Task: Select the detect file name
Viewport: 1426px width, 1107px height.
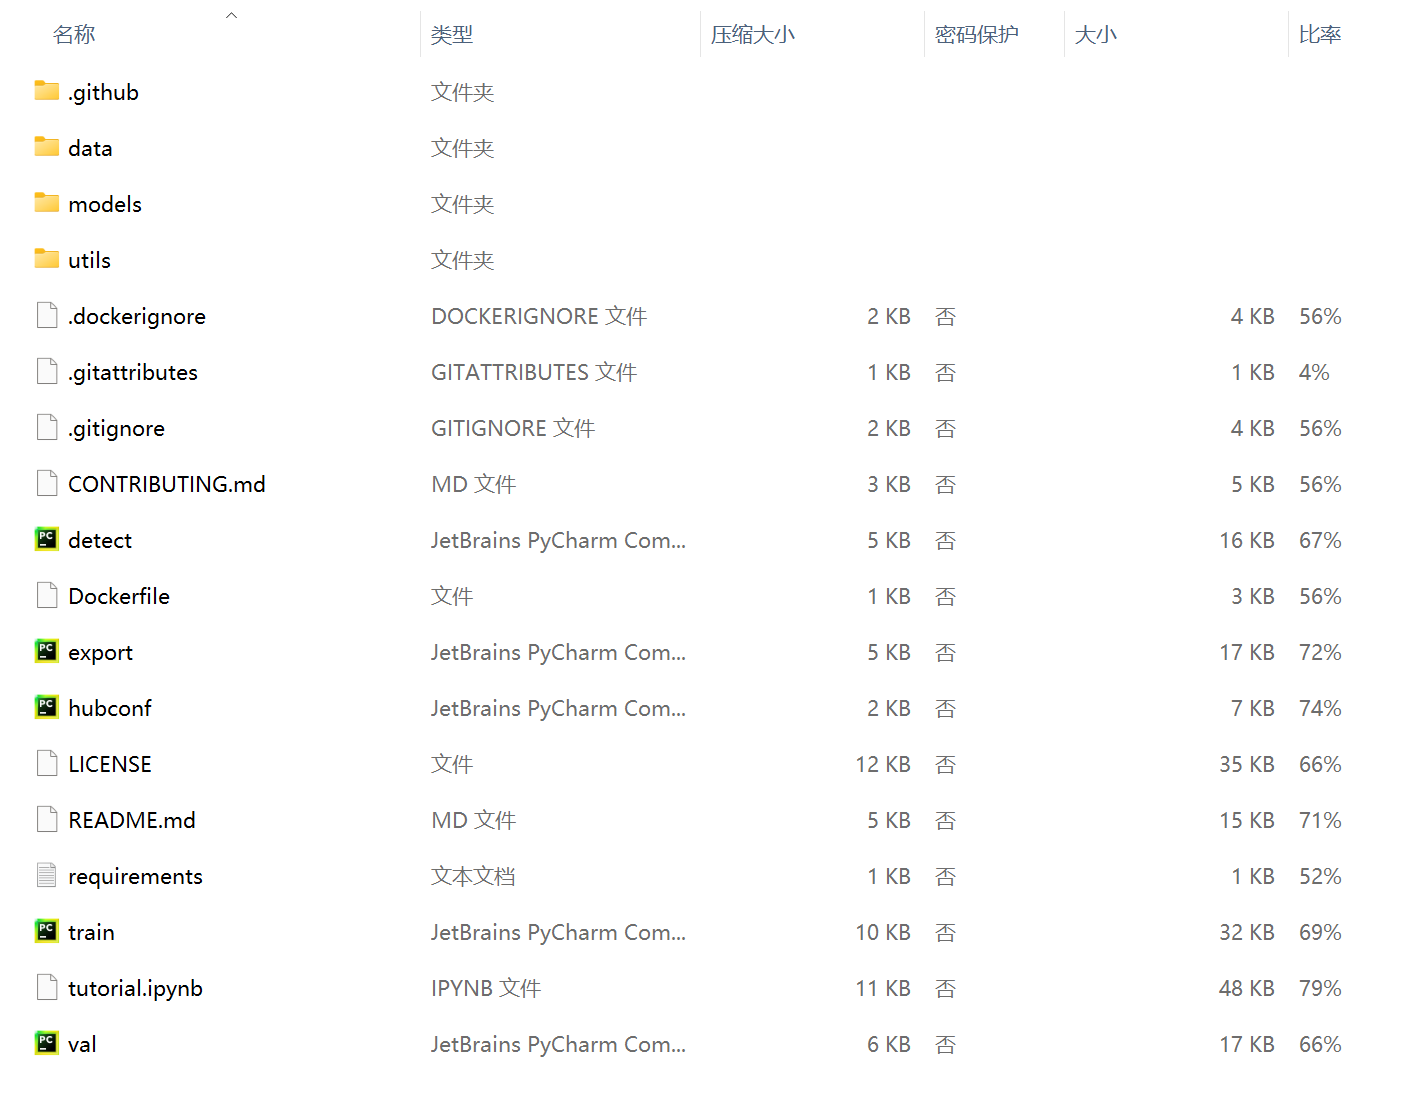Action: tap(100, 540)
